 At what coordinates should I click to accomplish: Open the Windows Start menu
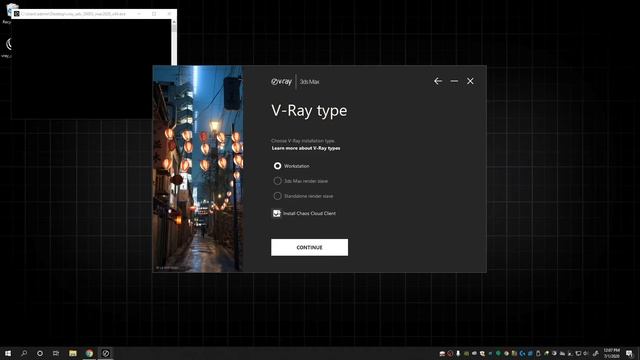[x=8, y=353]
